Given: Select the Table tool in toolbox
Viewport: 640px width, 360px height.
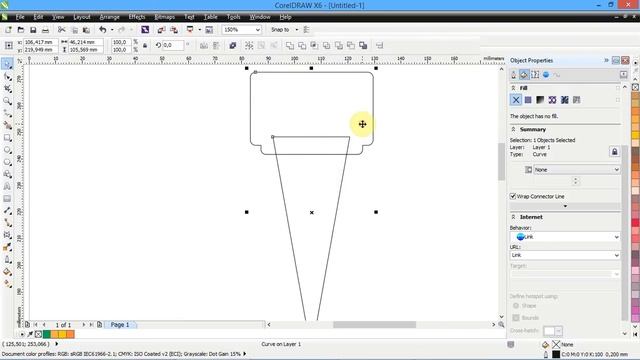Looking at the screenshot, I should 7,199.
